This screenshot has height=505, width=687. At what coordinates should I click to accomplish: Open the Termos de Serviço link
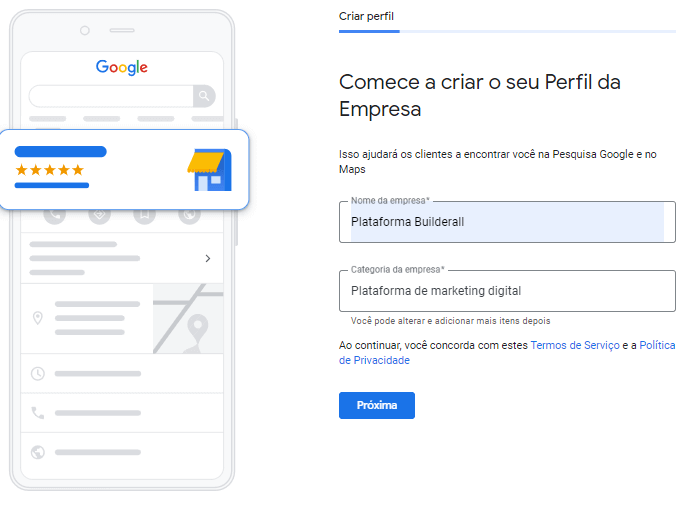pos(575,345)
